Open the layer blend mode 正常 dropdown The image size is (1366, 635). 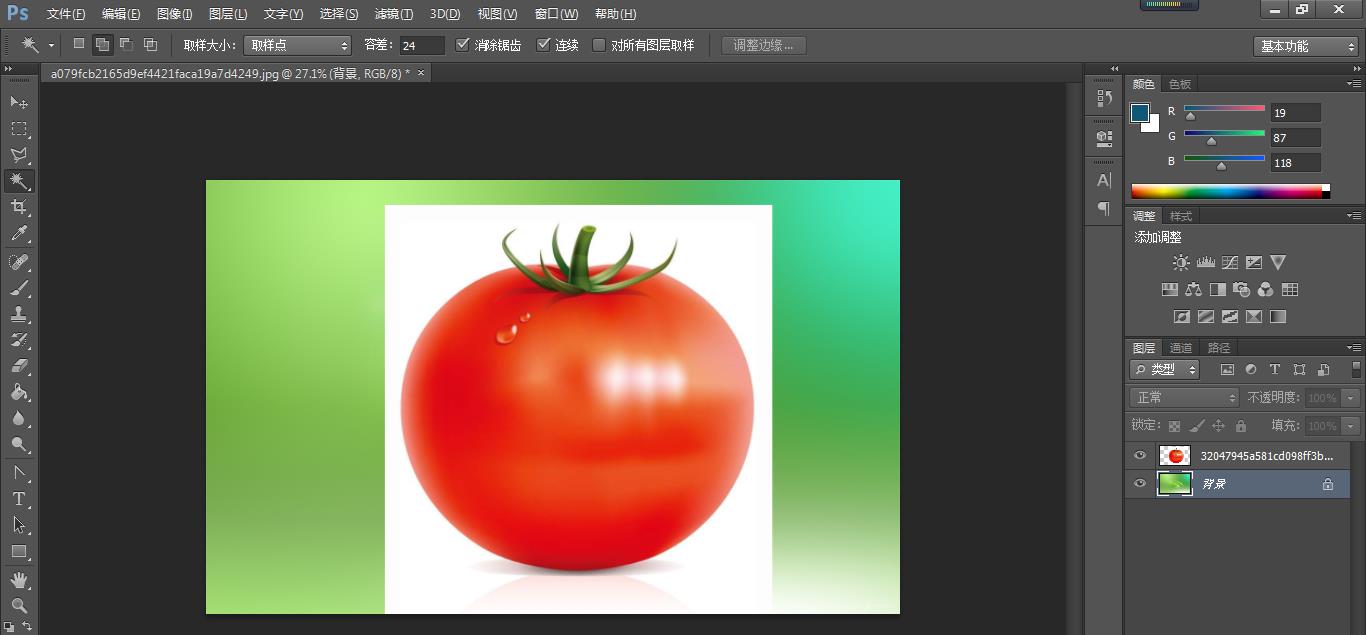[1184, 398]
